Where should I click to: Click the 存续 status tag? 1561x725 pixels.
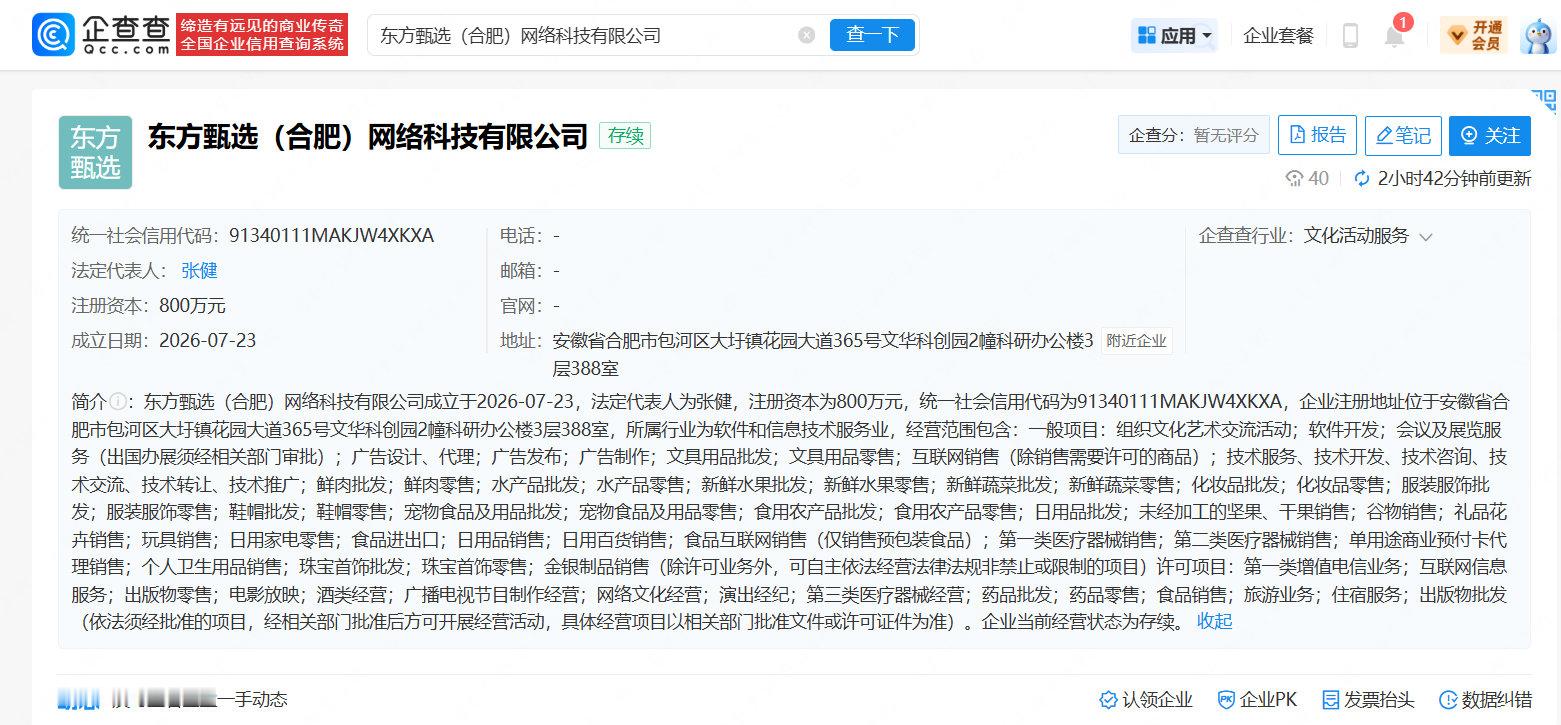pyautogui.click(x=625, y=136)
